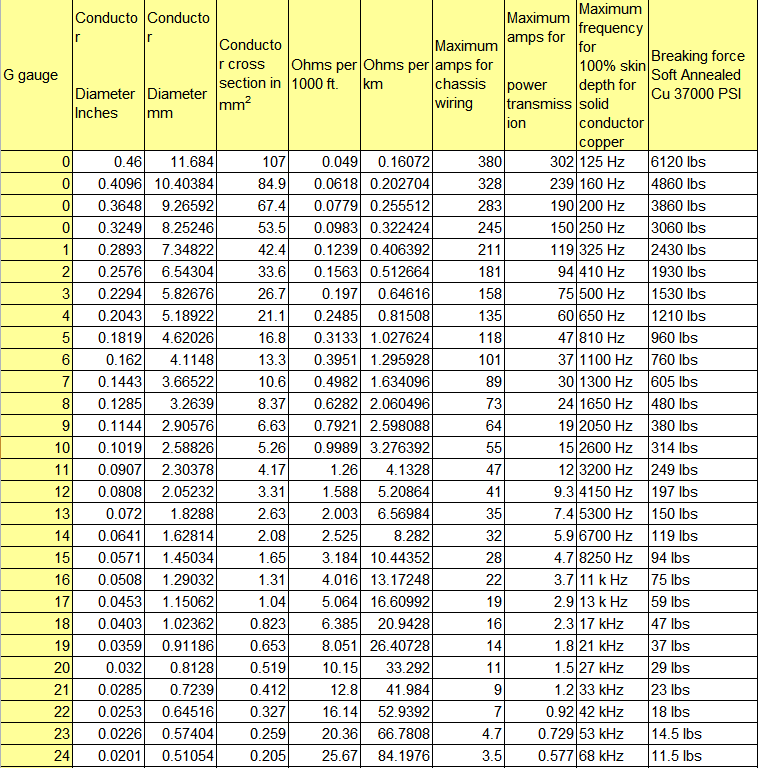Select the 'Breaking force Soft Annealed Cu' header
This screenshot has height=768, width=758.
tap(703, 75)
